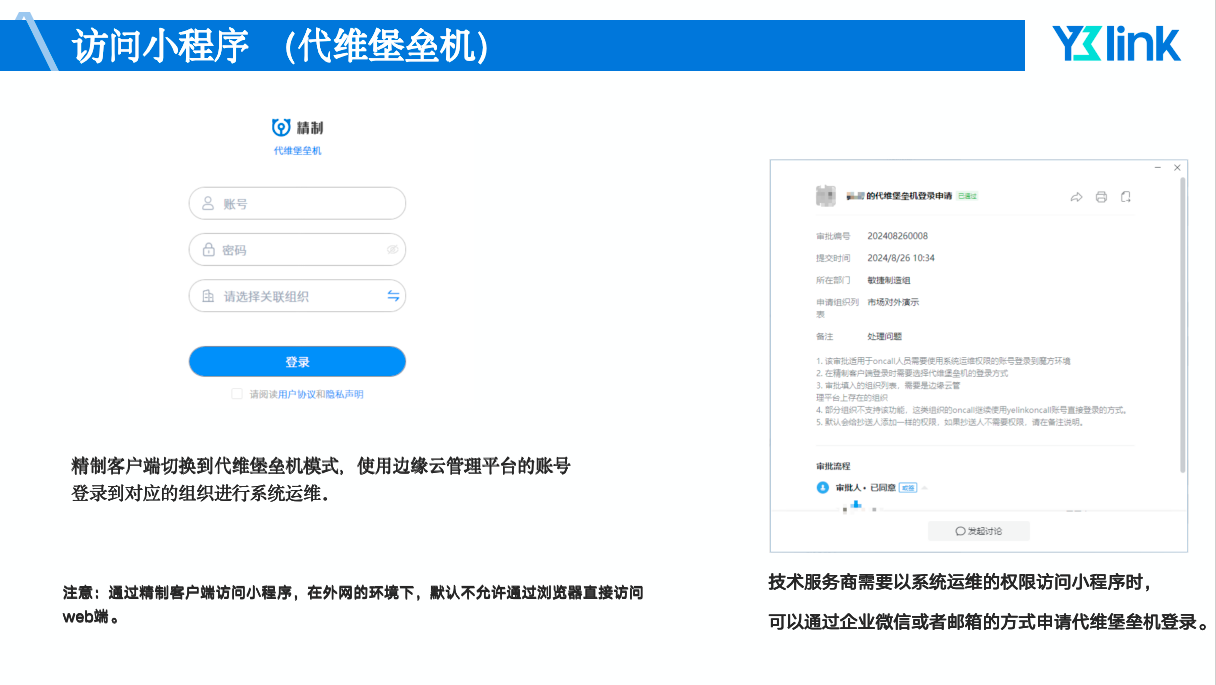Click the green 已通过 status tag
Viewport: 1216px width, 685px height.
point(967,196)
